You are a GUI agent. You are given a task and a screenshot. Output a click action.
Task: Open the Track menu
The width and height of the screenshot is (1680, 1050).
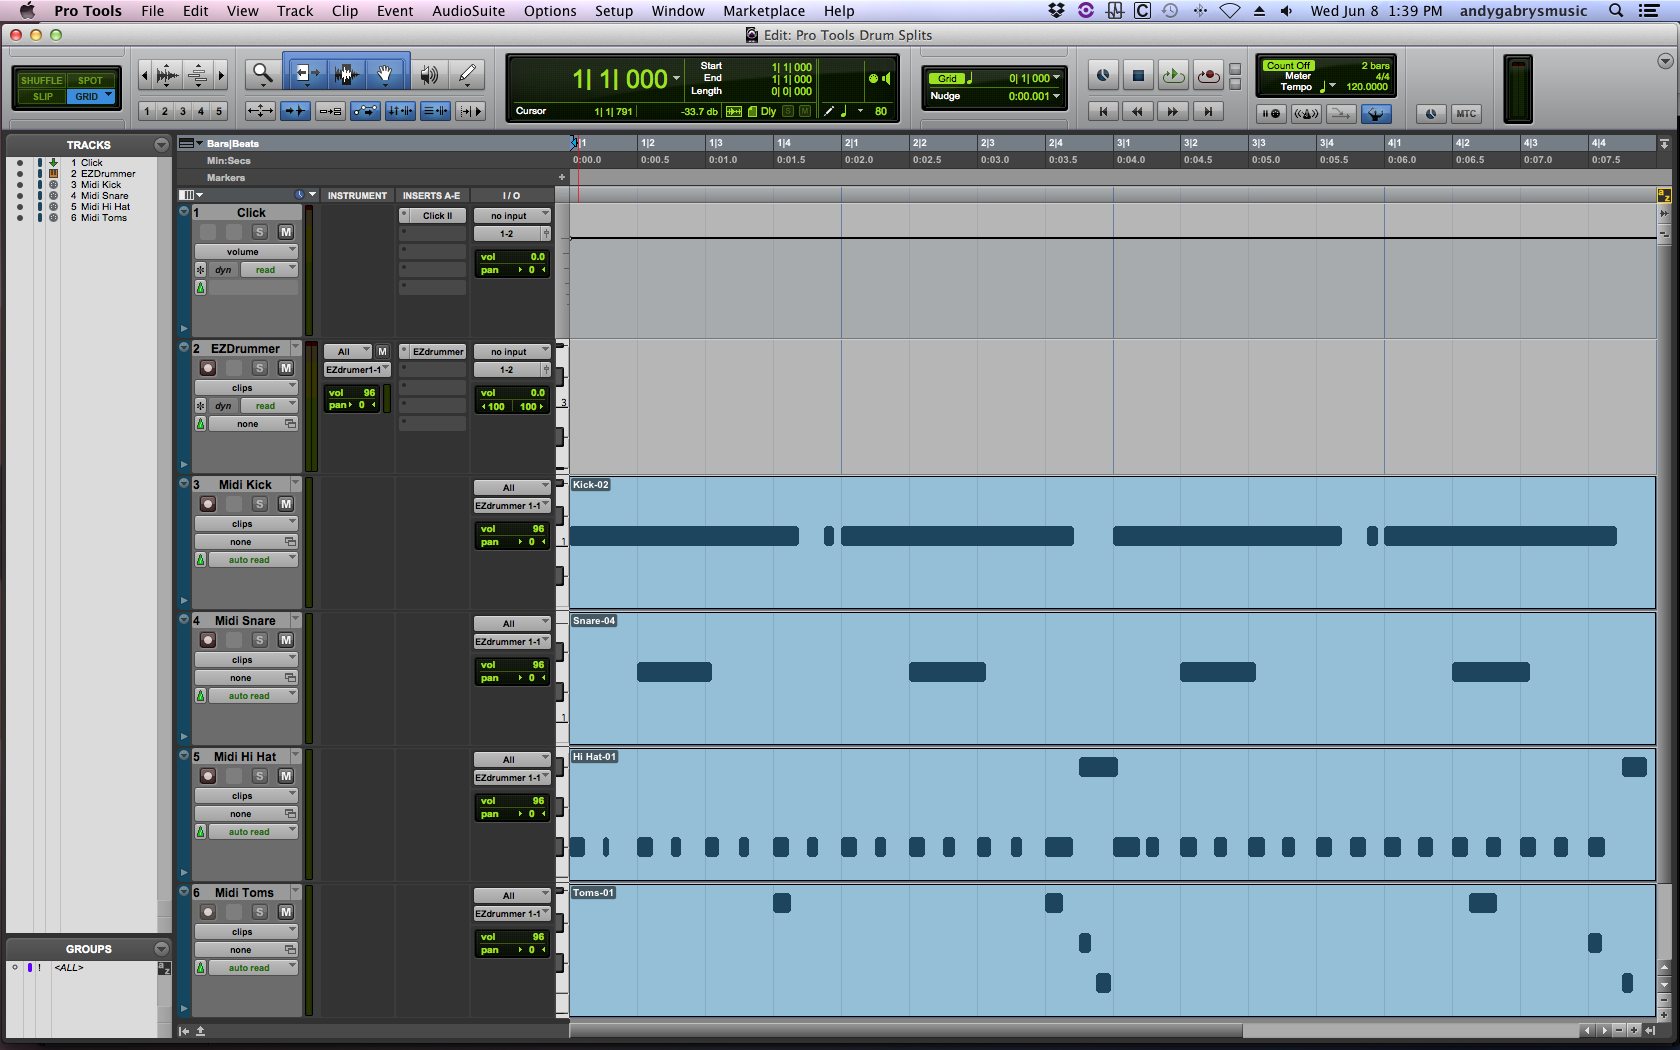click(295, 11)
